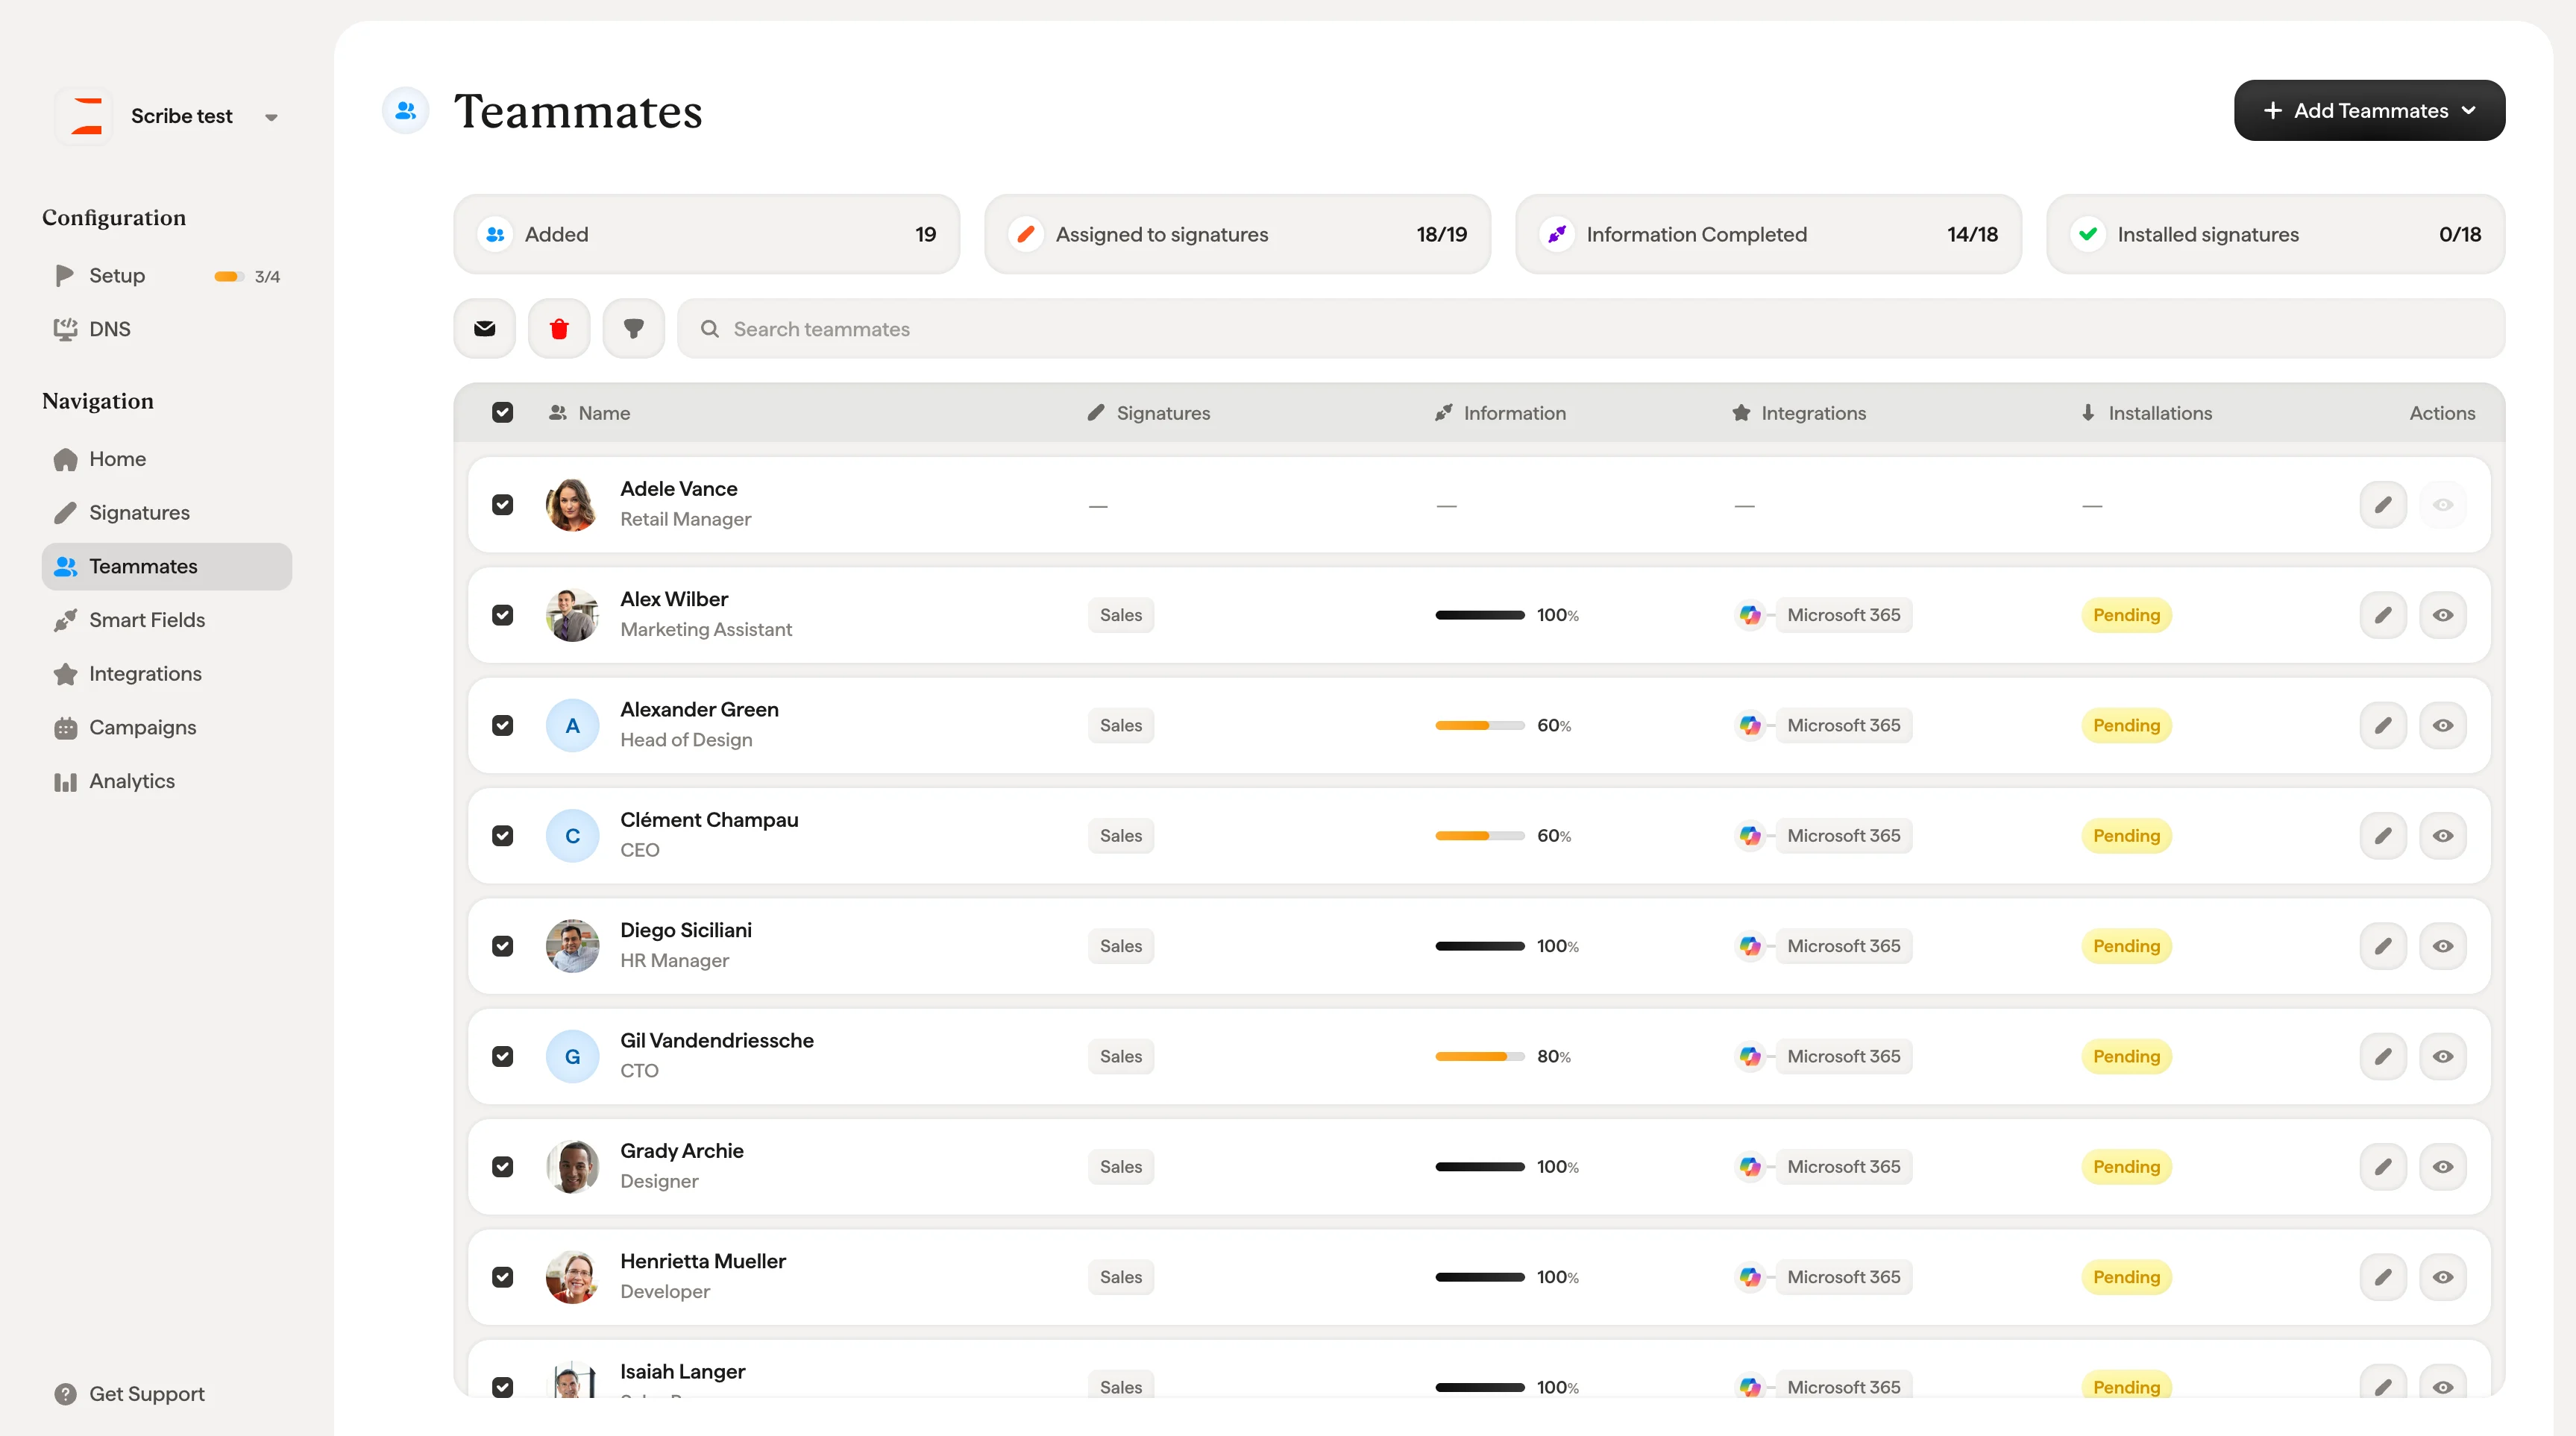Viewport: 2576px width, 1436px height.
Task: Preview Diego Siciliani's signature with eye icon
Action: coord(2442,946)
